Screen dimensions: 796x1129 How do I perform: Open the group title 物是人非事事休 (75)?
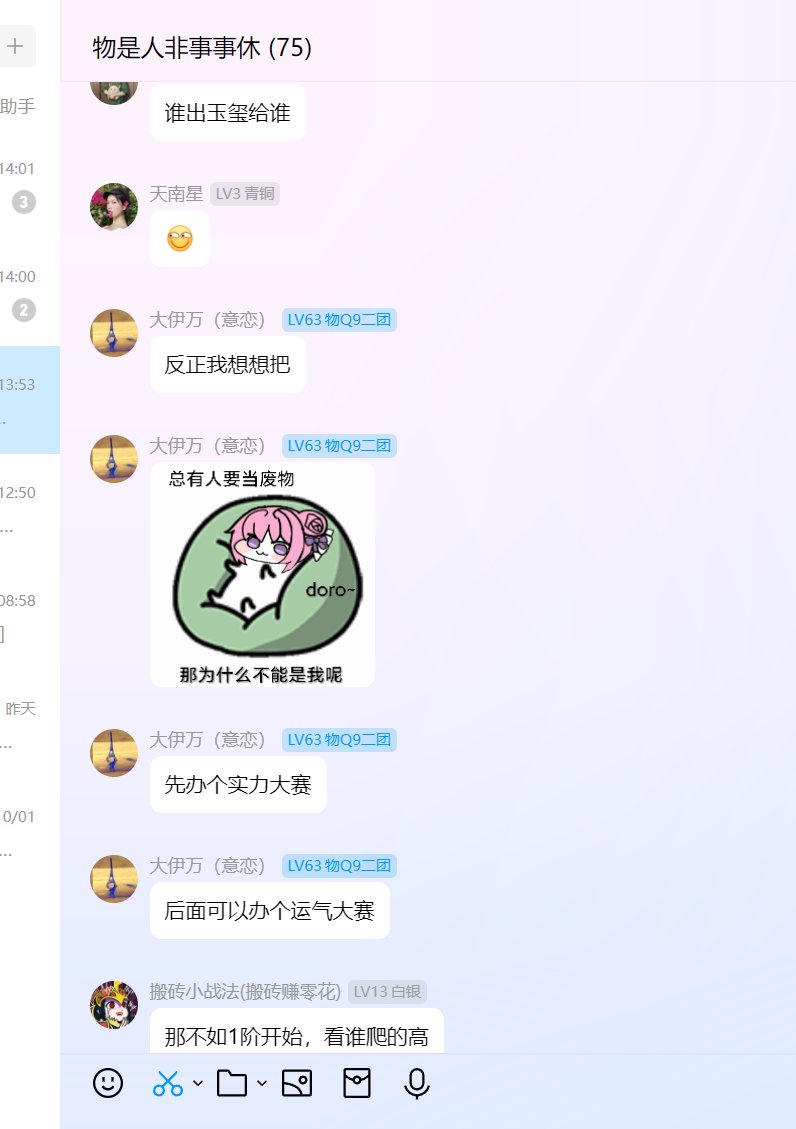click(202, 48)
